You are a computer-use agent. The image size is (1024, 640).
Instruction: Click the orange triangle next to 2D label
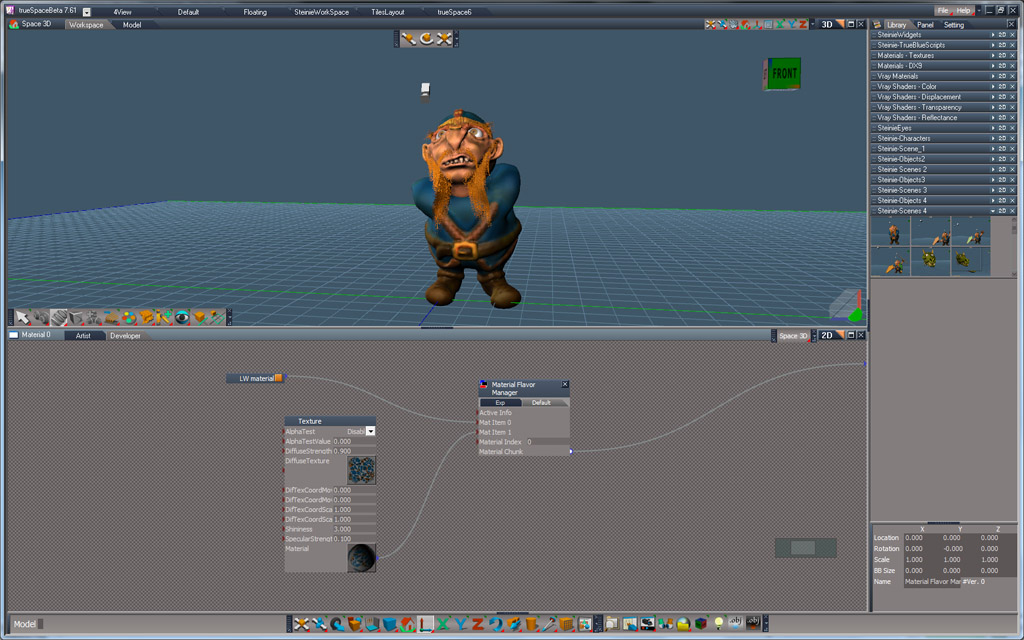(x=840, y=335)
